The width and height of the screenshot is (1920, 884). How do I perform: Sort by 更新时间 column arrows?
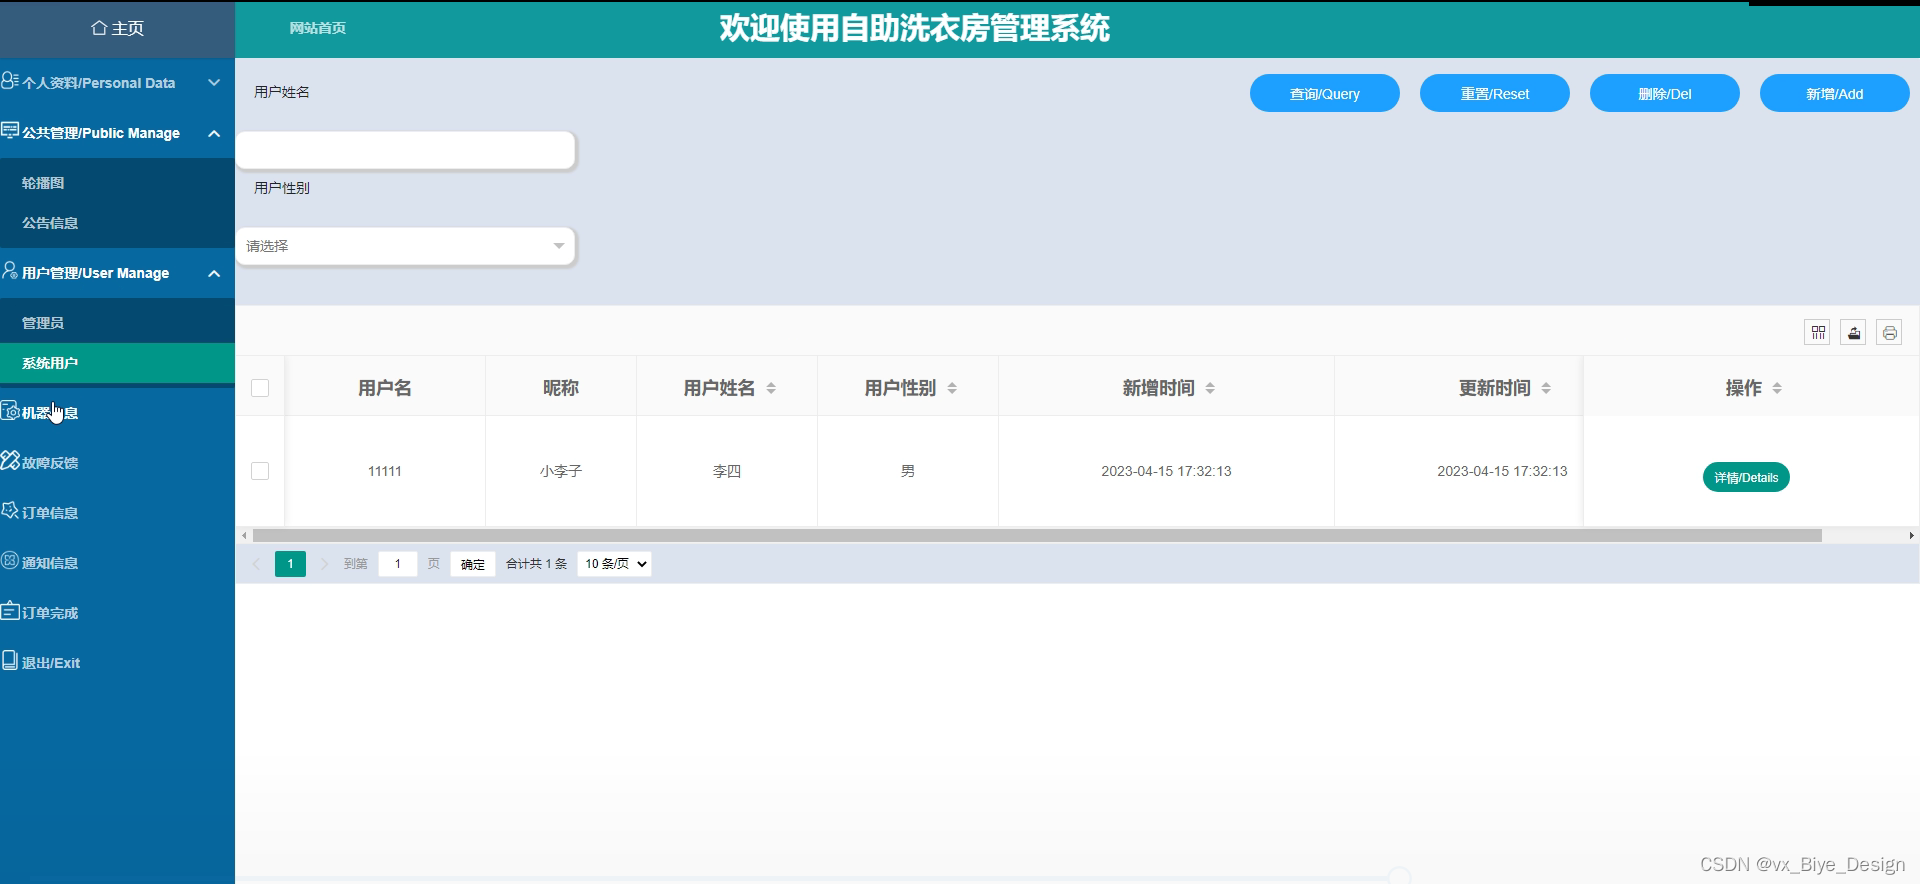[1546, 388]
